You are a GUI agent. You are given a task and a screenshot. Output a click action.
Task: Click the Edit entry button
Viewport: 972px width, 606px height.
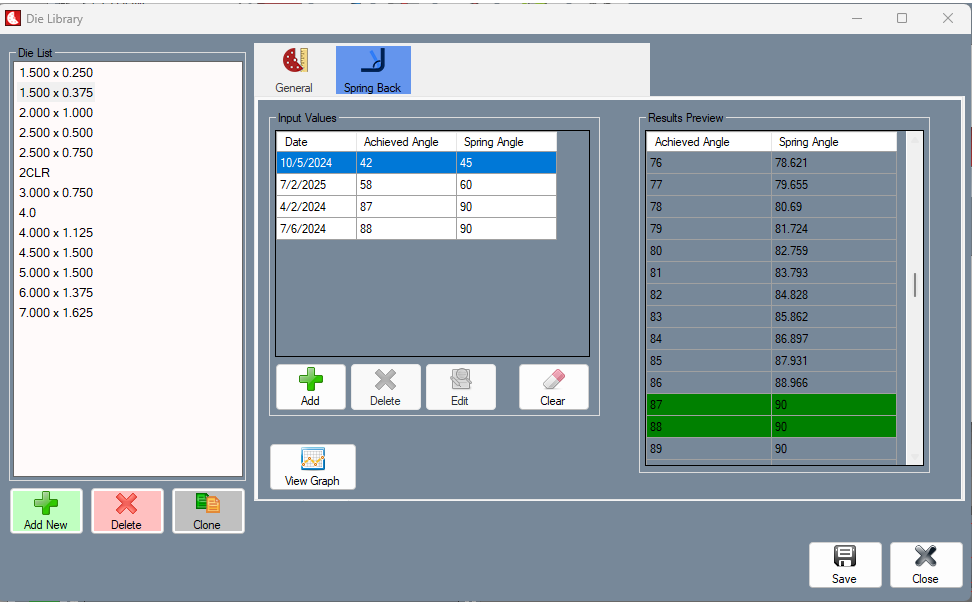click(x=461, y=387)
